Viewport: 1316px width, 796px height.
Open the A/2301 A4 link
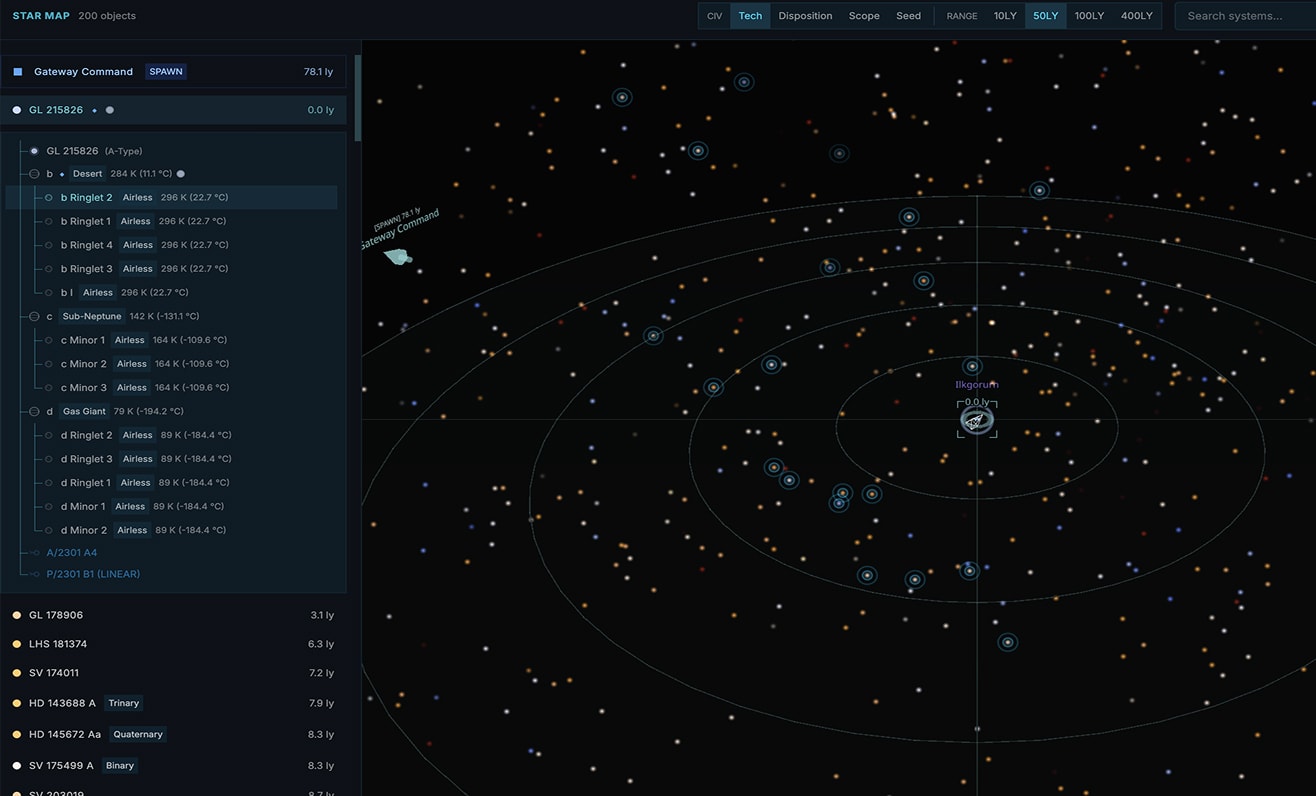(x=71, y=553)
